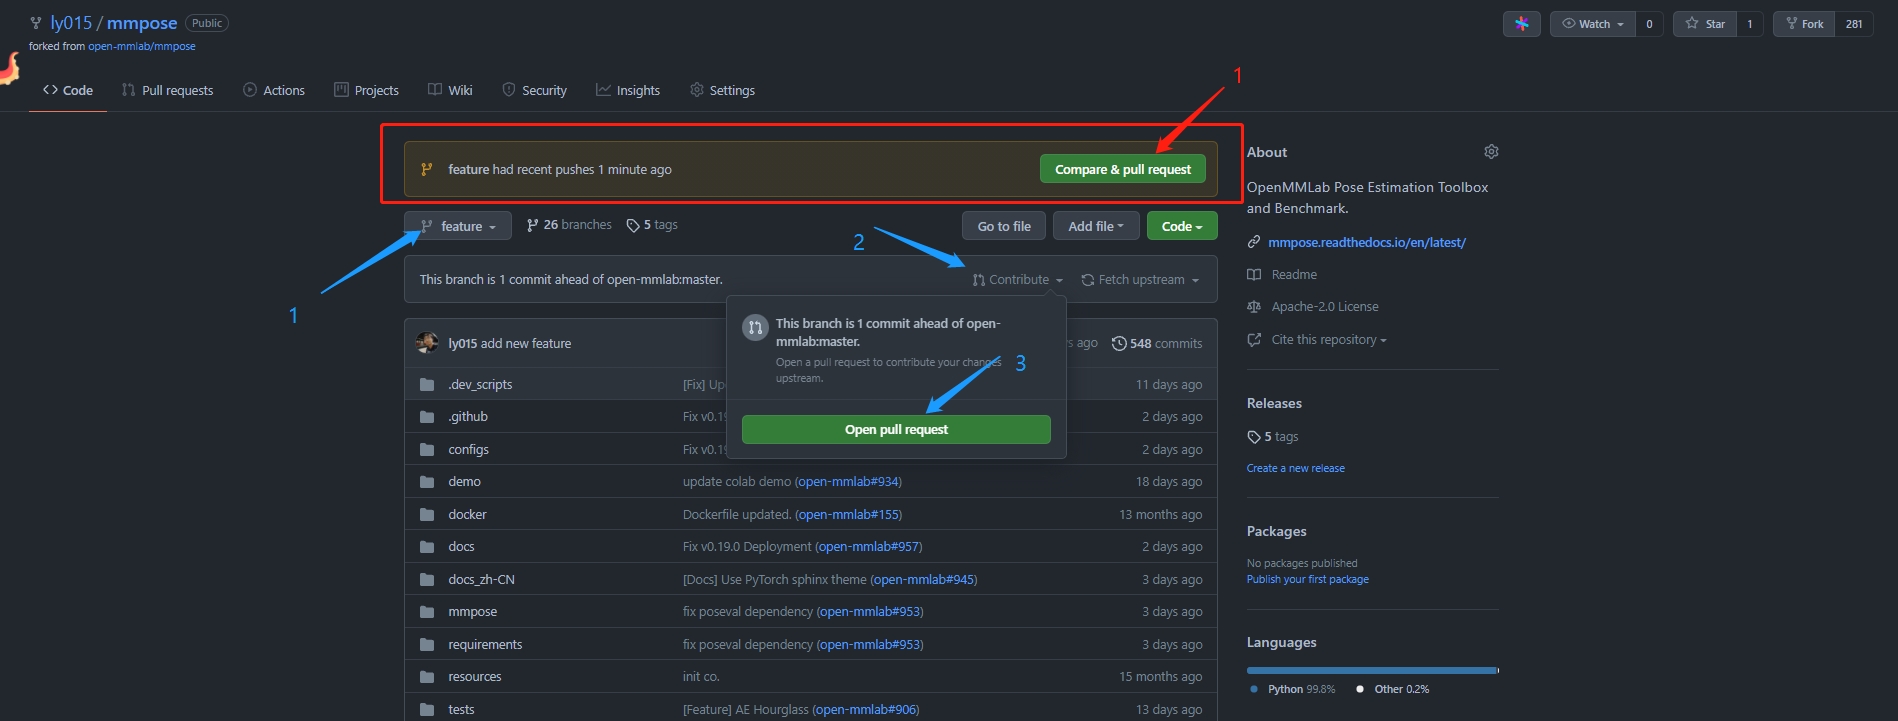This screenshot has height=721, width=1898.
Task: Click the ly015 avatar thumbnail
Action: coord(427,343)
